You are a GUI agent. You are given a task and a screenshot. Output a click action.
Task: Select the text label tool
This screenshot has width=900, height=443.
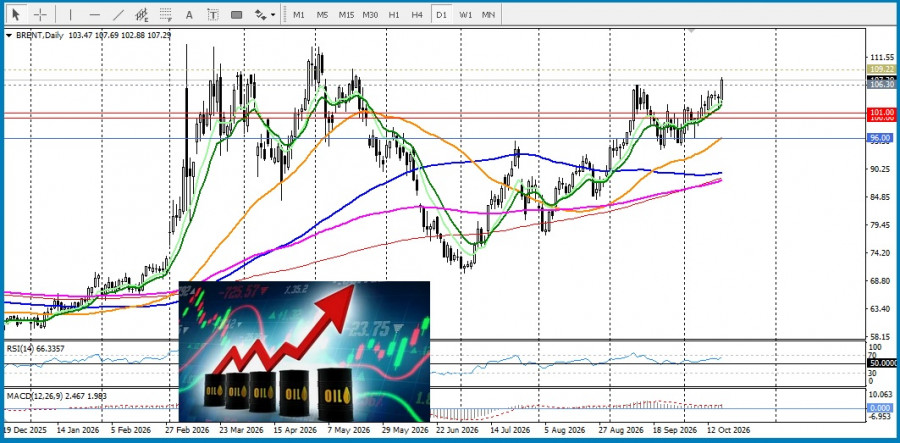pos(212,15)
